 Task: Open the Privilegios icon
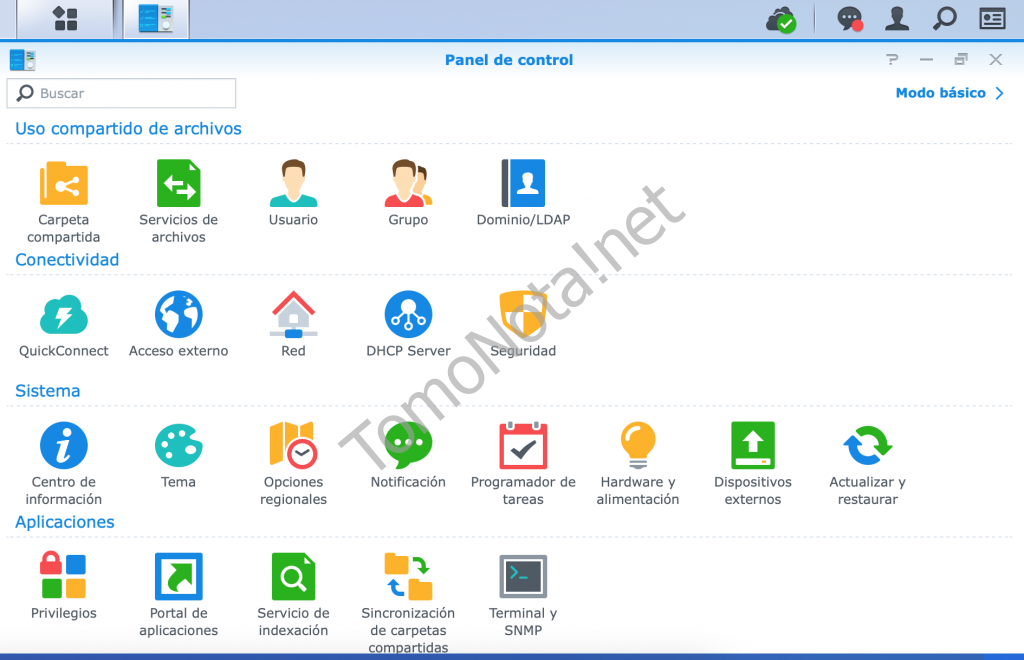pos(64,577)
